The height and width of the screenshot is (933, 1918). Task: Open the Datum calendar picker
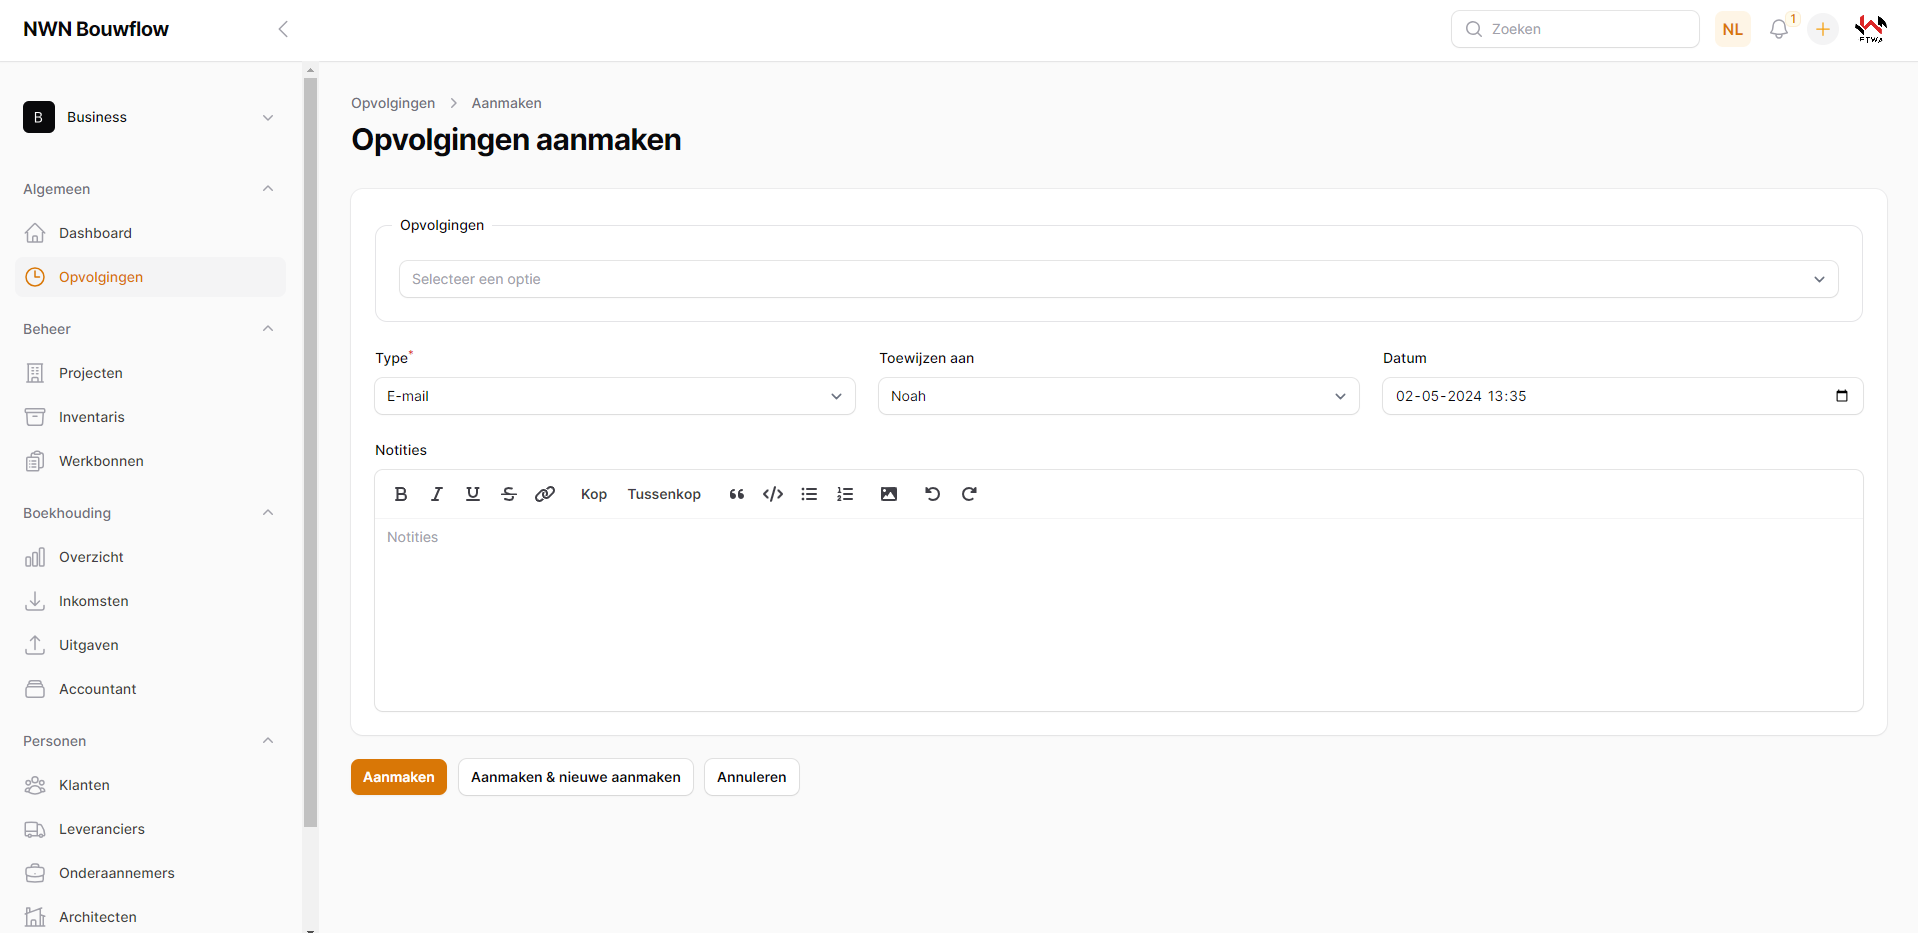pos(1842,396)
